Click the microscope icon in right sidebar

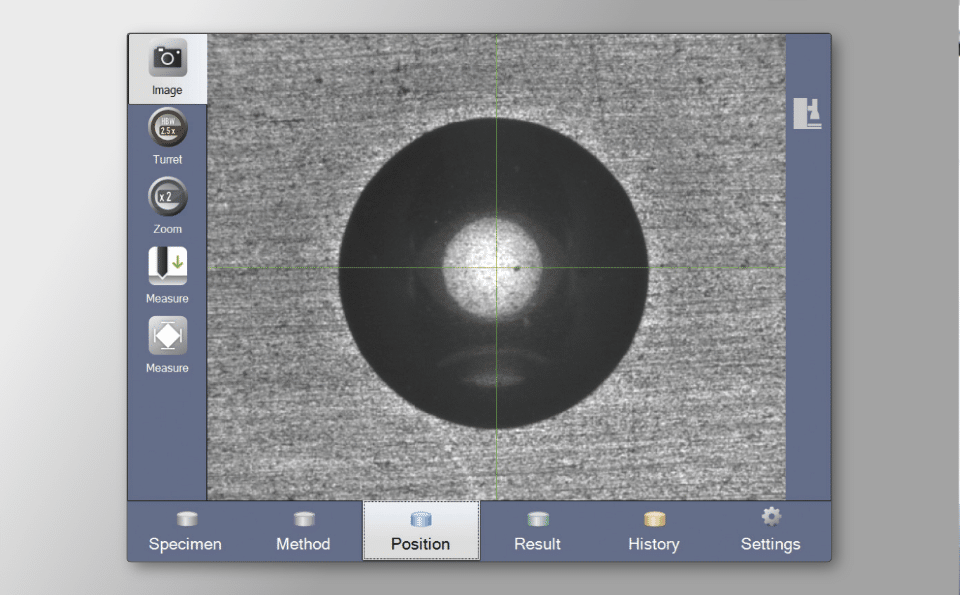pos(807,113)
